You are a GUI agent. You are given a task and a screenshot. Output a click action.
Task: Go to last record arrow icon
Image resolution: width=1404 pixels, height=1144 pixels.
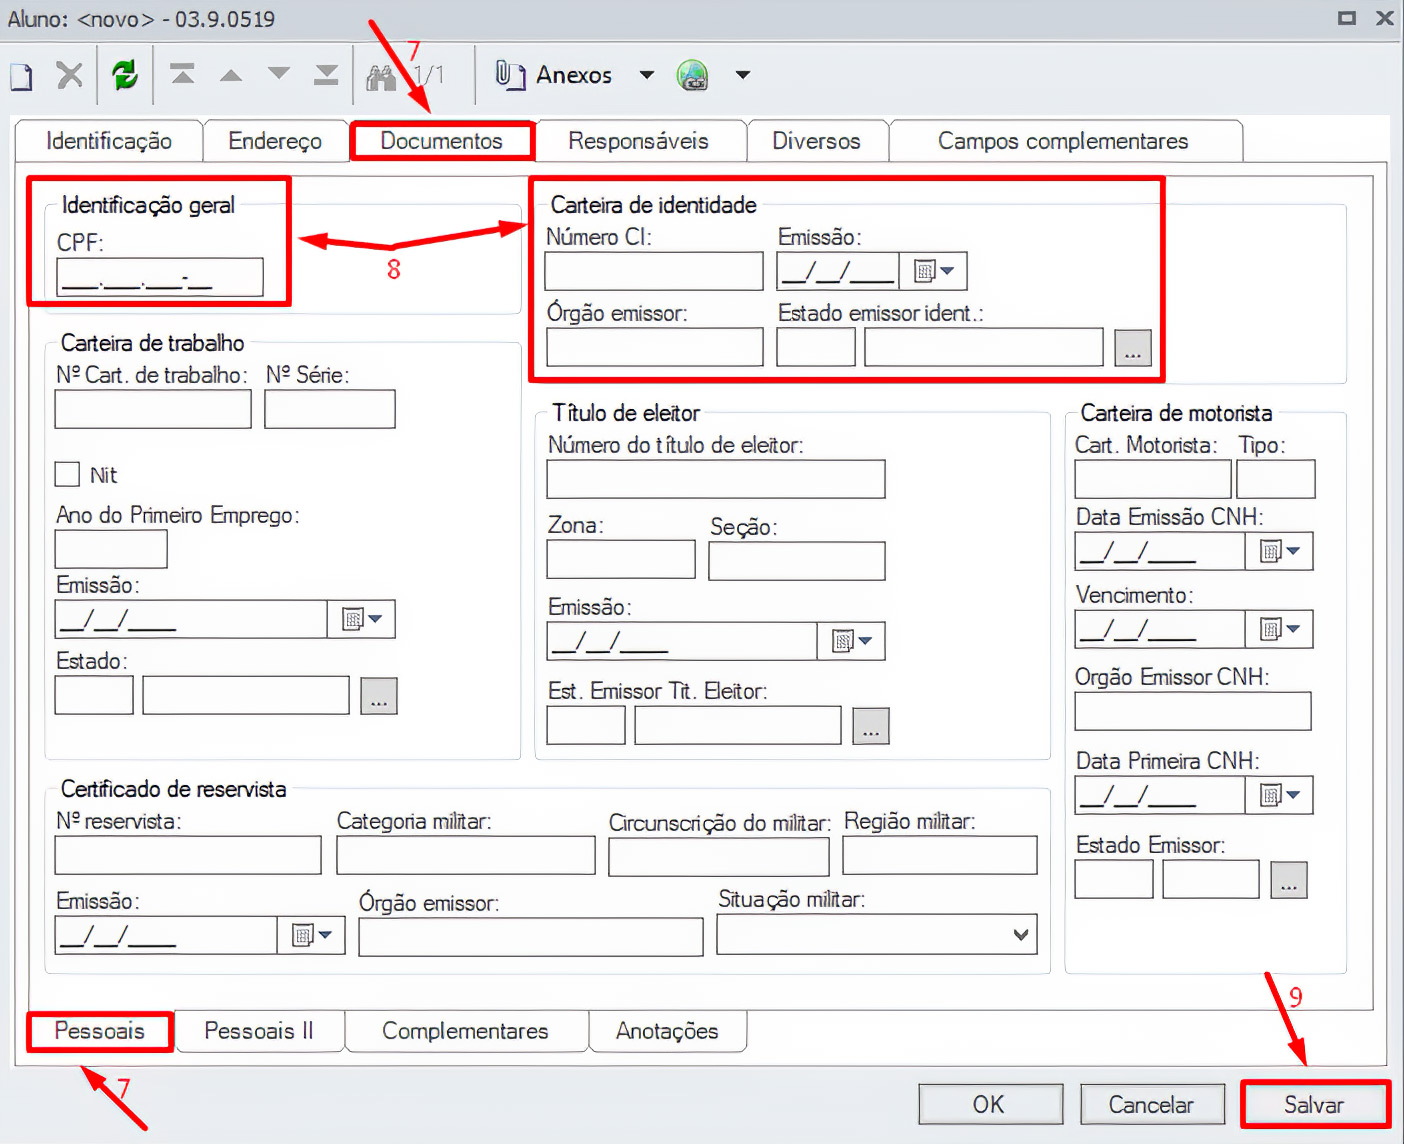pos(326,75)
